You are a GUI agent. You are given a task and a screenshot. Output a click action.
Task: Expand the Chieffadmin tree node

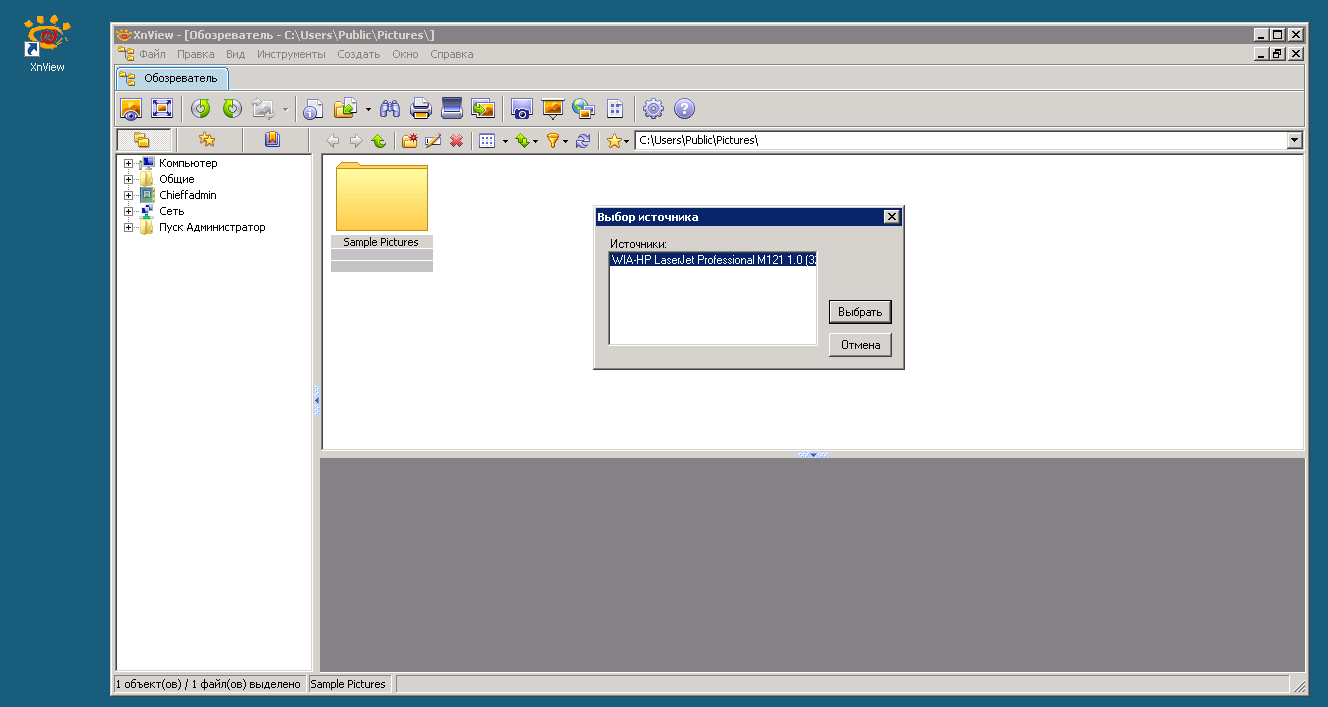click(128, 195)
